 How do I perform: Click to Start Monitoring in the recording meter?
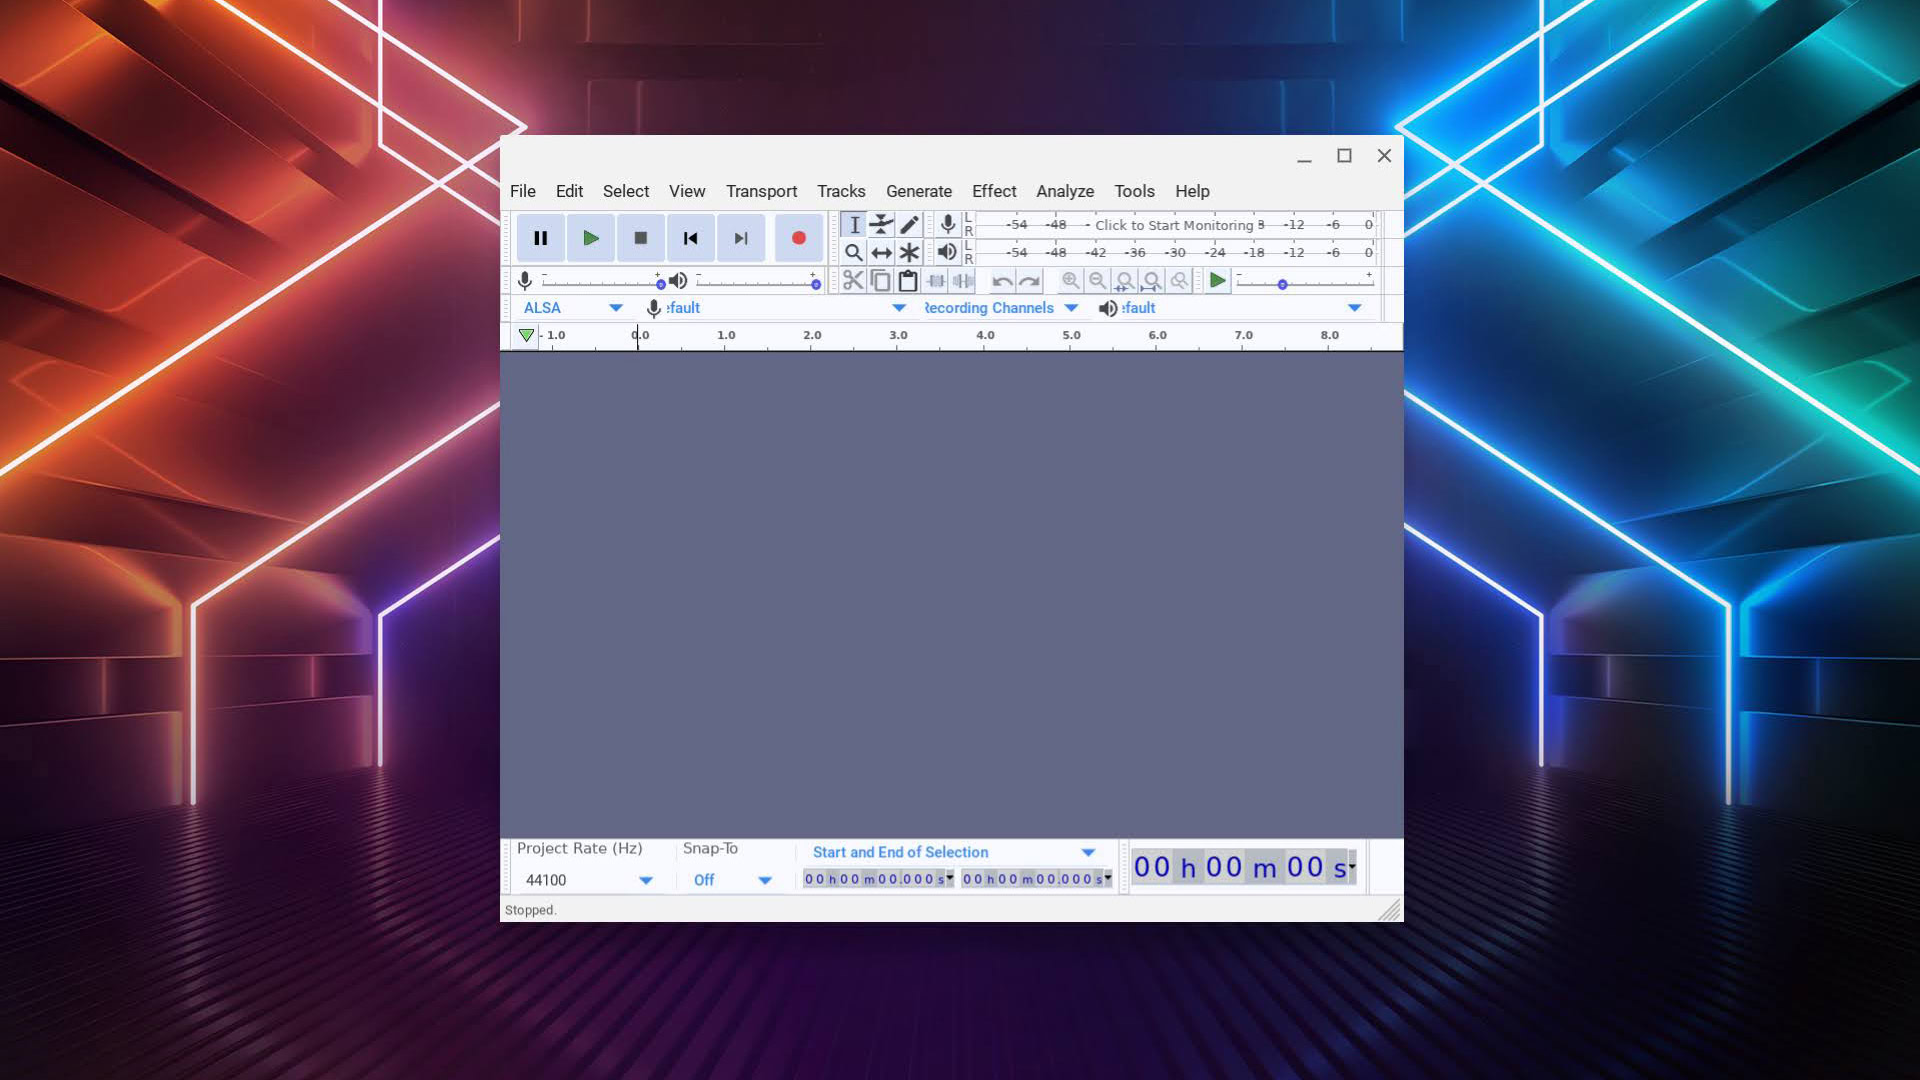pos(1173,225)
